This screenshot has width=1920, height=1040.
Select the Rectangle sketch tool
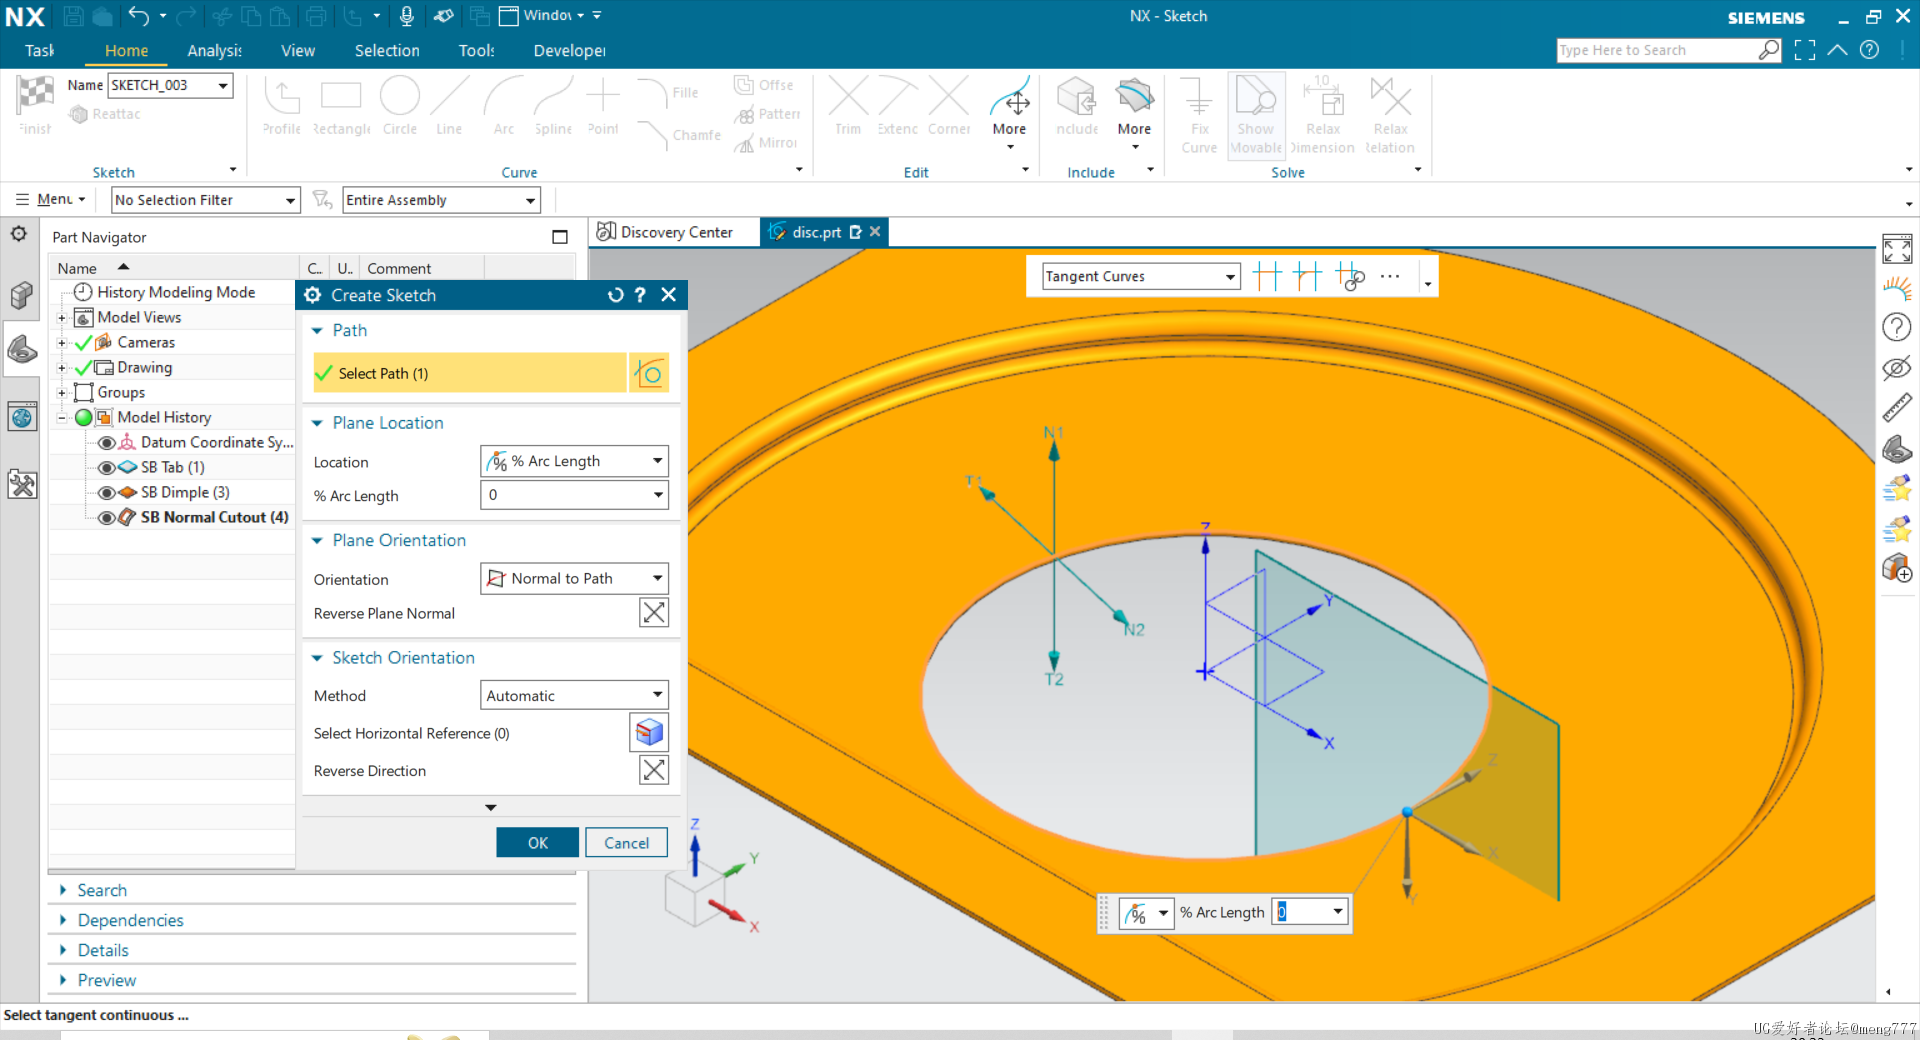coord(341,106)
